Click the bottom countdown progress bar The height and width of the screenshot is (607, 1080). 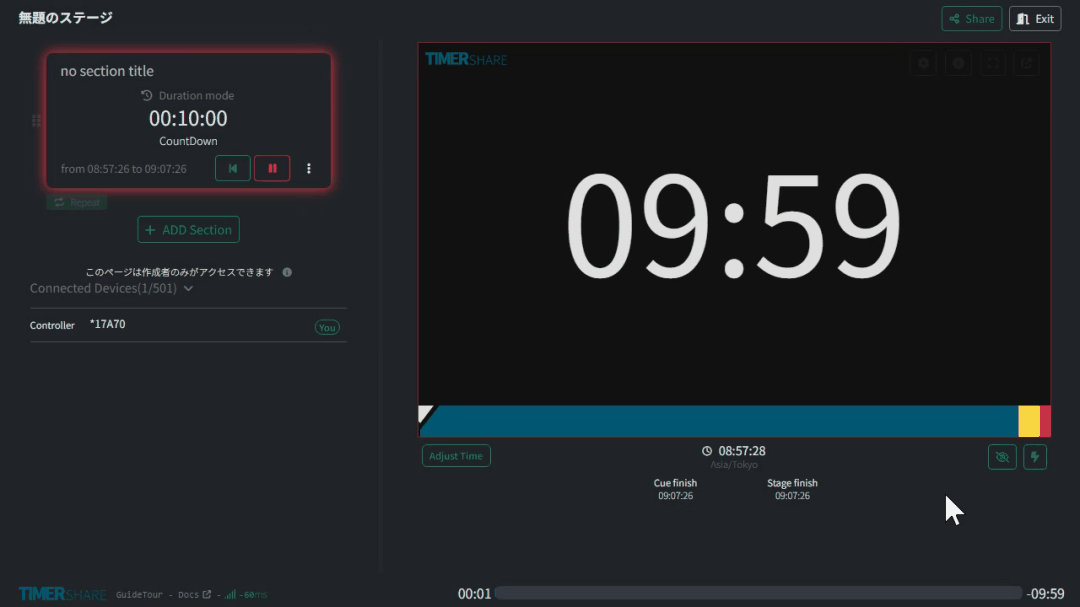tap(758, 594)
